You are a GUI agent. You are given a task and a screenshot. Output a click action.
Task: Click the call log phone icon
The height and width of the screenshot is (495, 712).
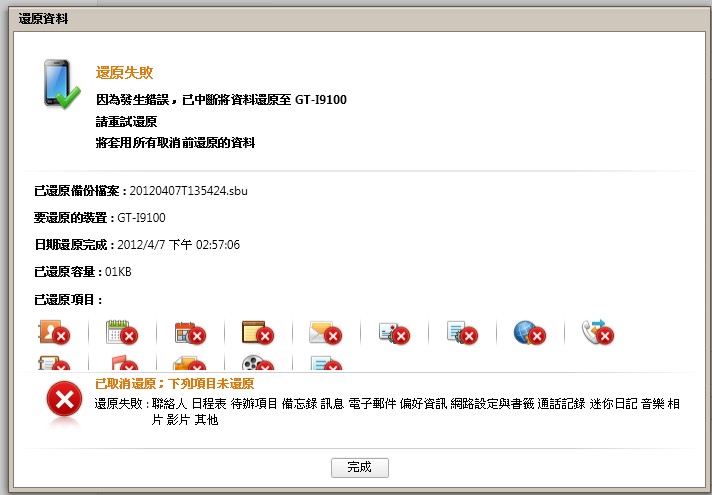598,332
